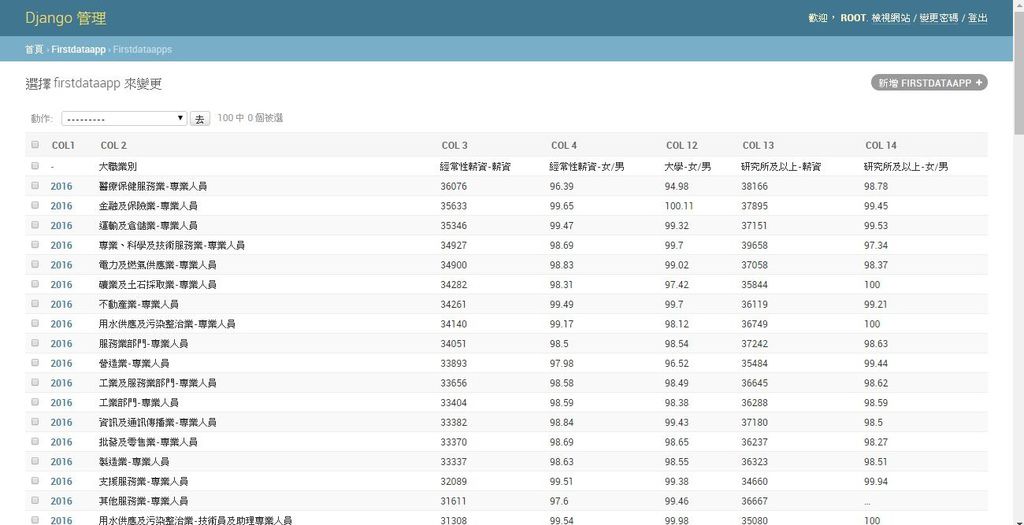
Task: Open the 首頁 breadcrumb link
Action: click(x=34, y=49)
